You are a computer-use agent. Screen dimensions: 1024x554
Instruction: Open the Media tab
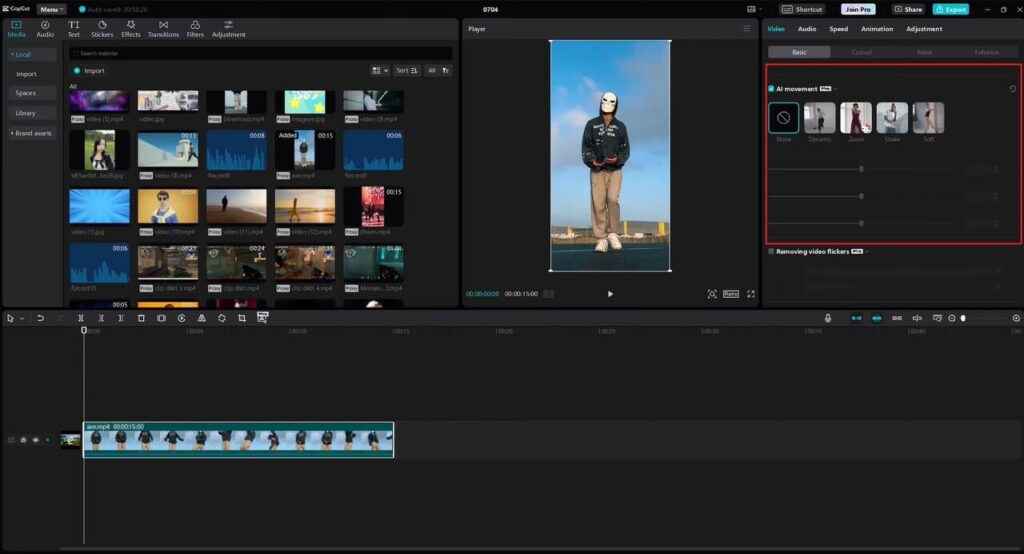pos(16,29)
